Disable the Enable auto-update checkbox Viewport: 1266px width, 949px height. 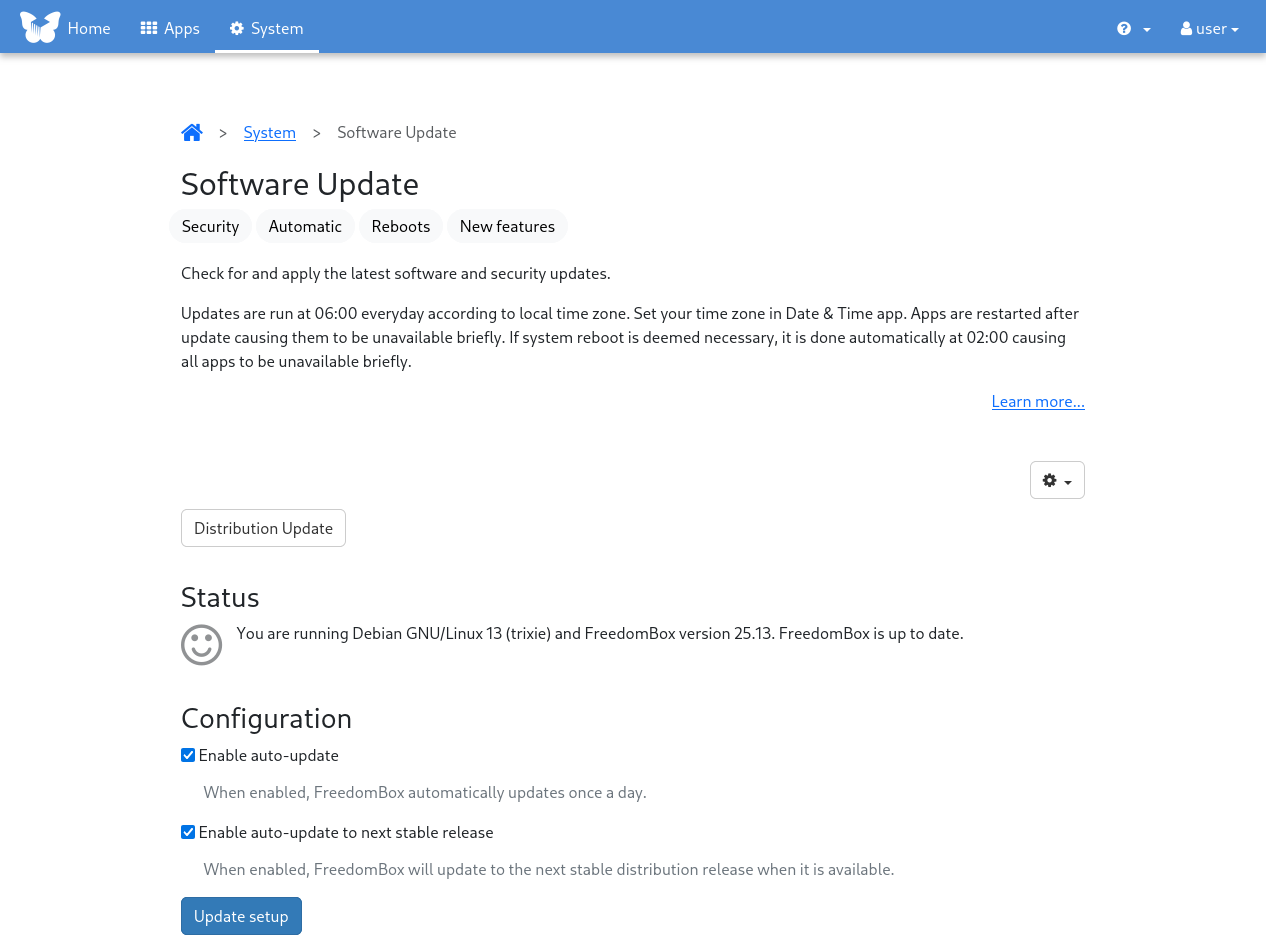[188, 754]
